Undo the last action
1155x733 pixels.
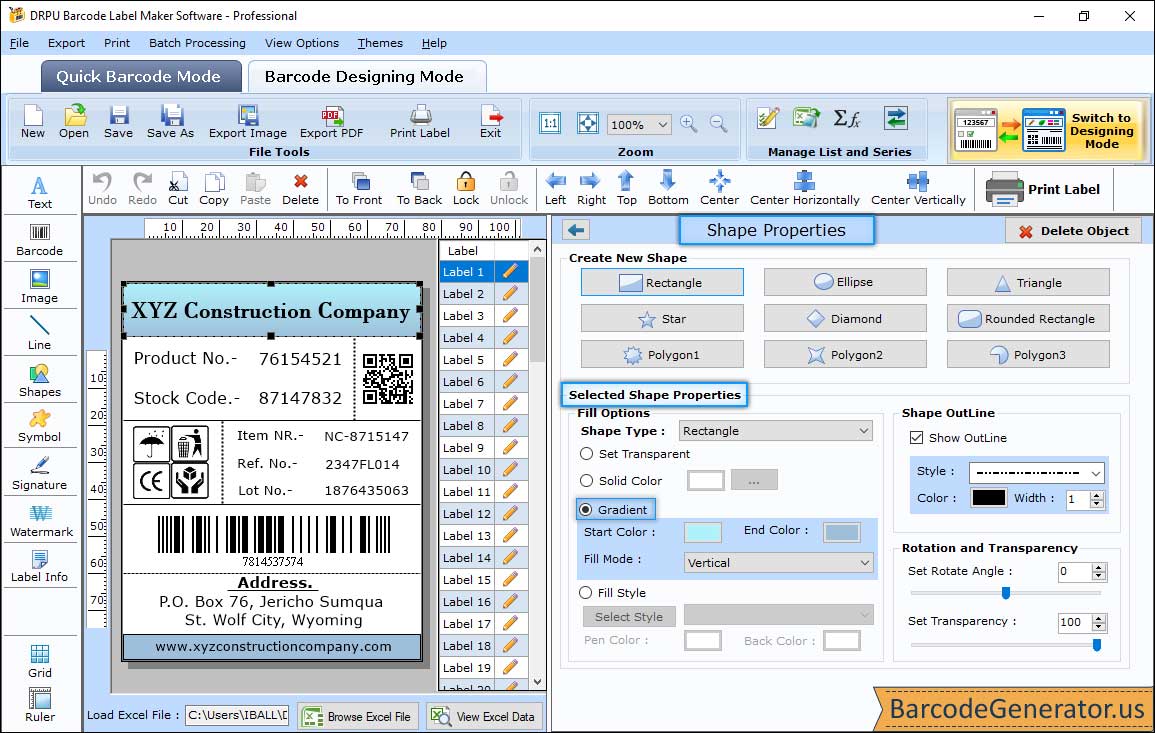point(102,189)
